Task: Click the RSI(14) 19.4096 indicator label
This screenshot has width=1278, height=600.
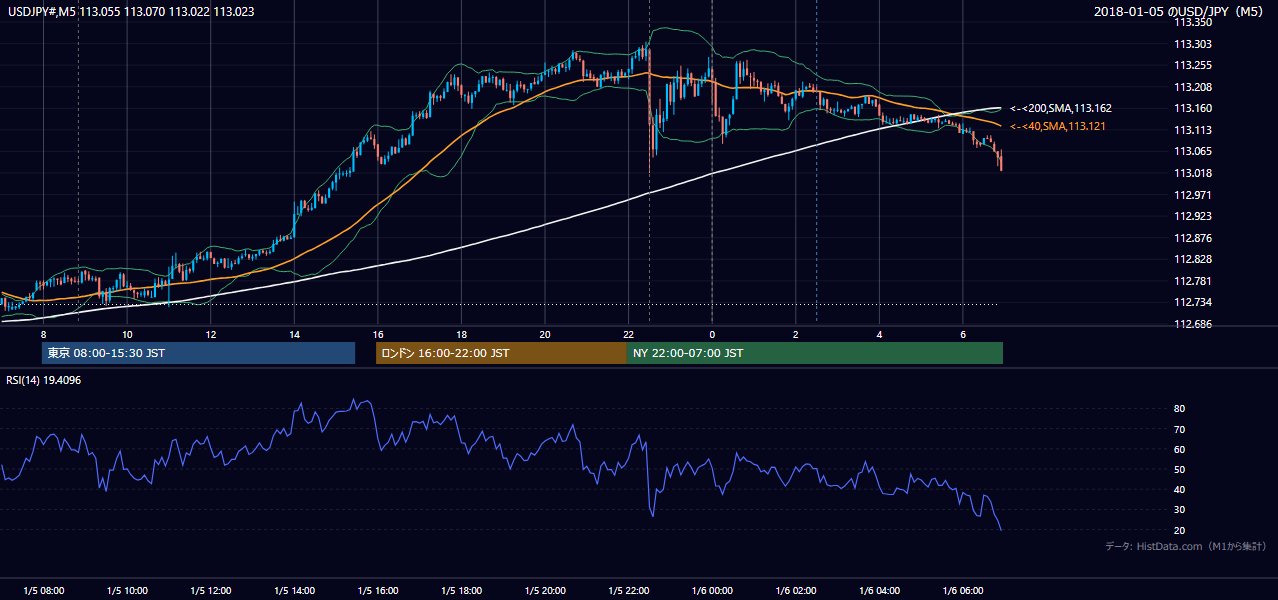Action: [46, 380]
